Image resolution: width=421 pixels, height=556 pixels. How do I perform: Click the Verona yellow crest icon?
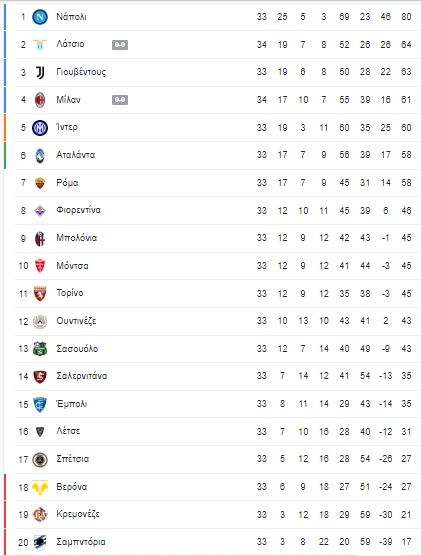point(40,487)
